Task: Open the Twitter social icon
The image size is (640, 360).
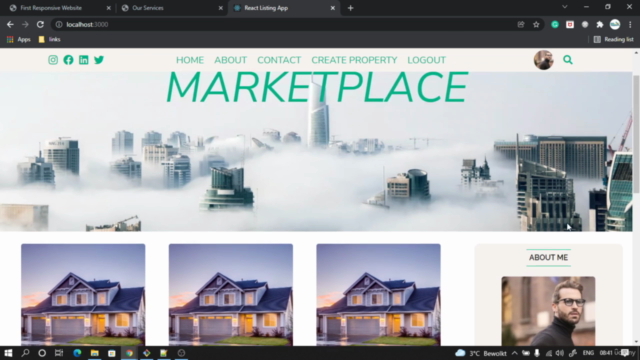Action: coord(99,60)
